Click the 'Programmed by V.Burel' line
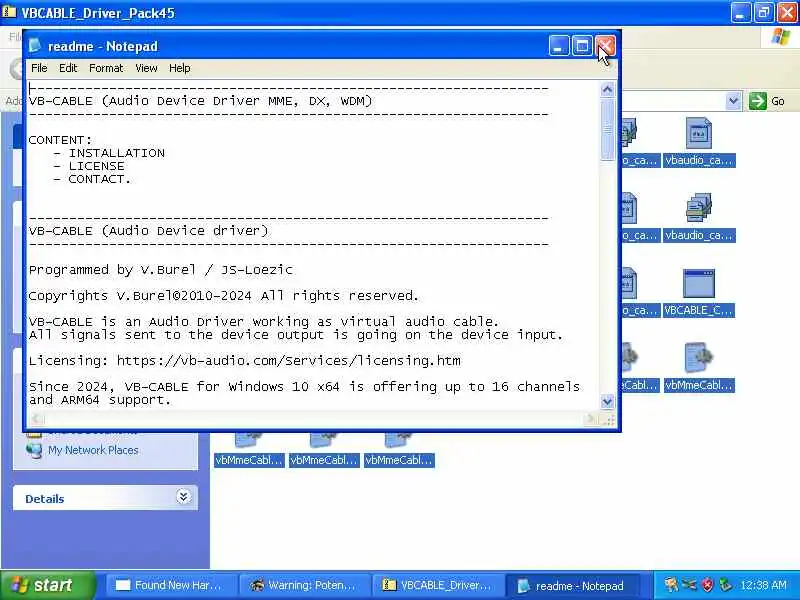The width and height of the screenshot is (800, 600). point(161,269)
